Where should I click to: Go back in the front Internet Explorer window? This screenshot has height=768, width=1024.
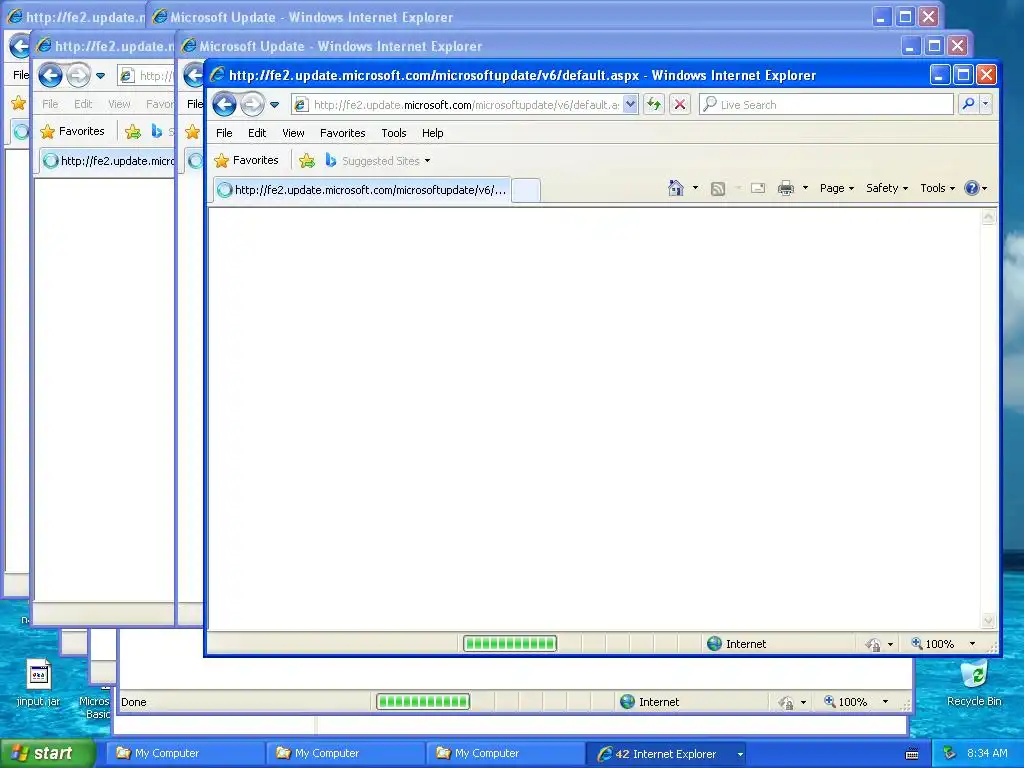225,104
